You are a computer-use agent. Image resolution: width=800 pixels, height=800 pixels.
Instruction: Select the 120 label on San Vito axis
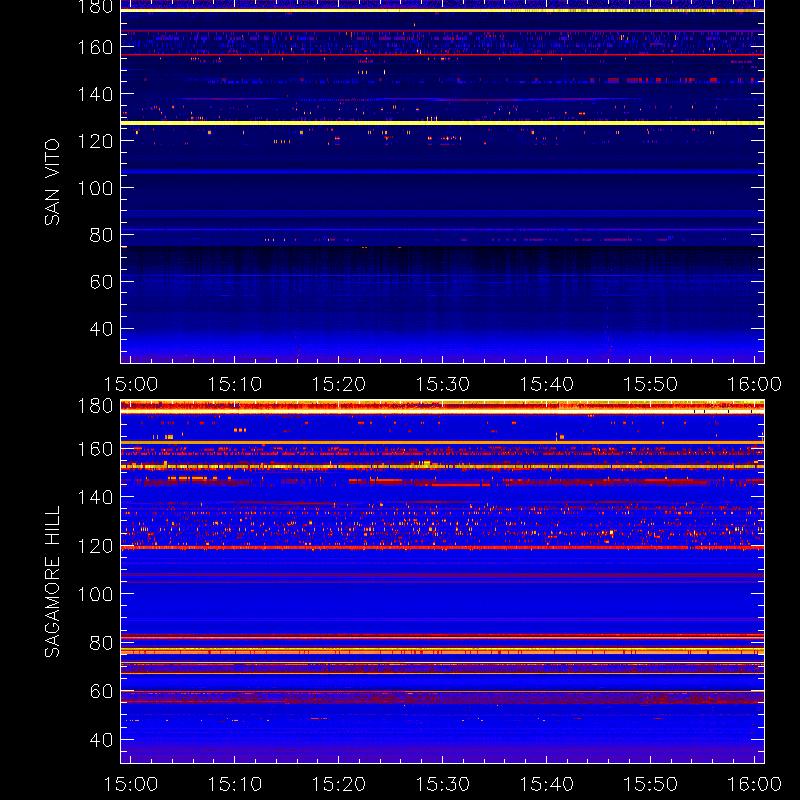(95, 141)
